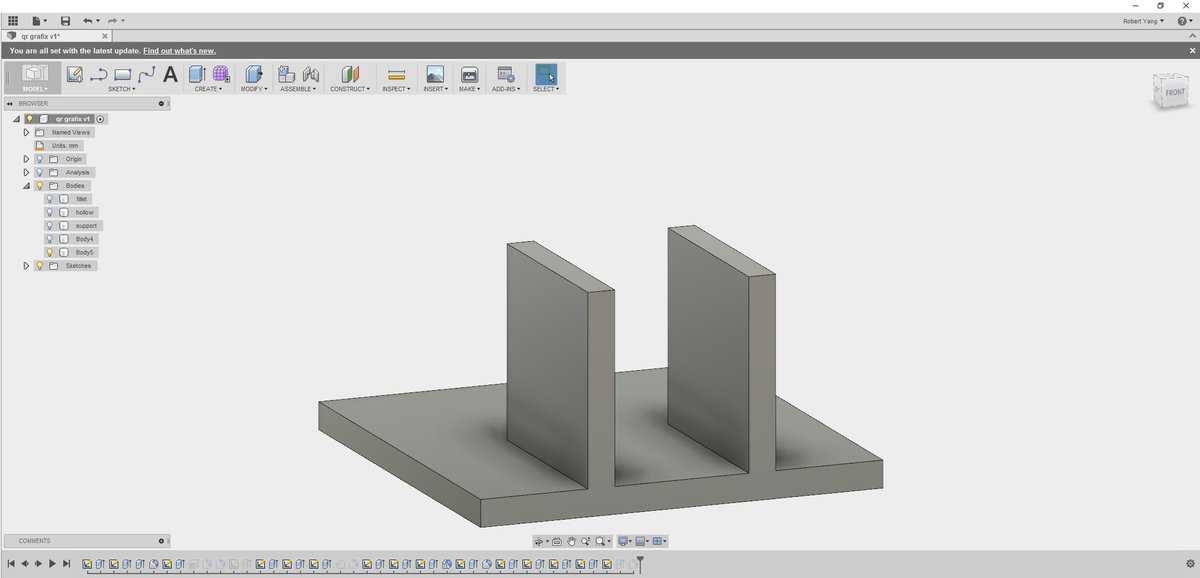Expand the Comments panel
The height and width of the screenshot is (578, 1200).
coord(161,541)
